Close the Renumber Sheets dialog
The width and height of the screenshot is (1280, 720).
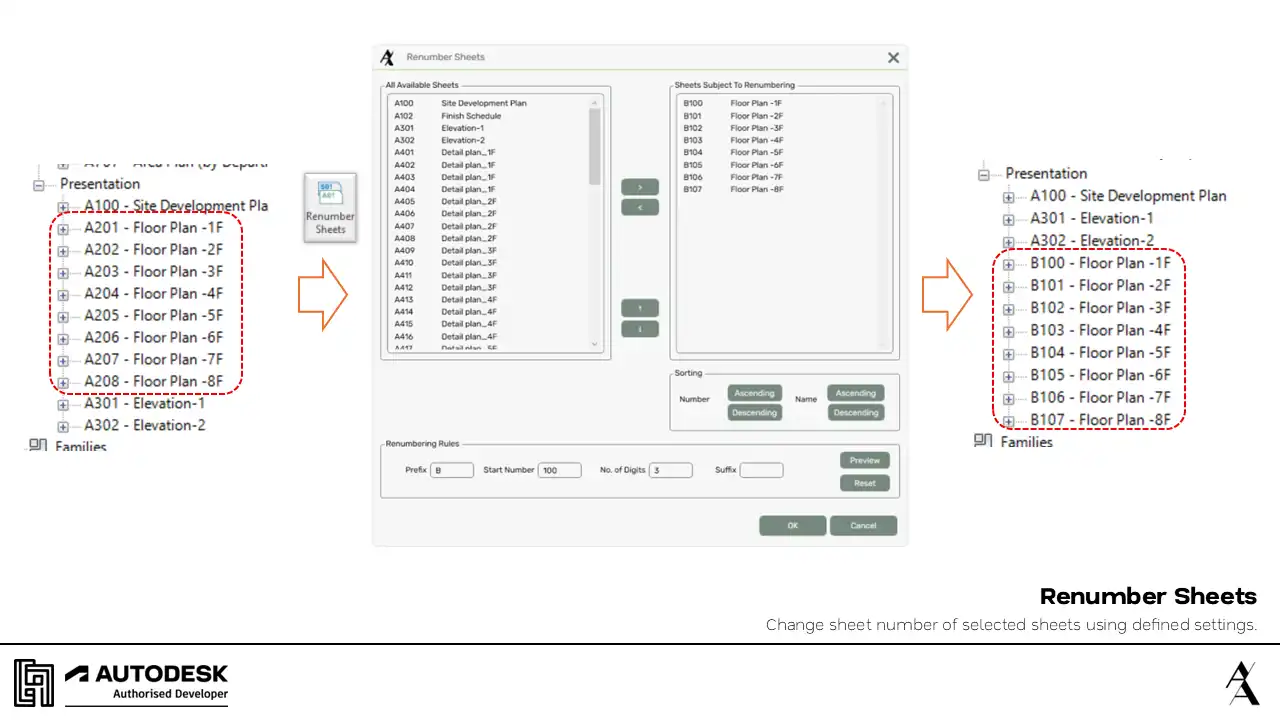[893, 58]
